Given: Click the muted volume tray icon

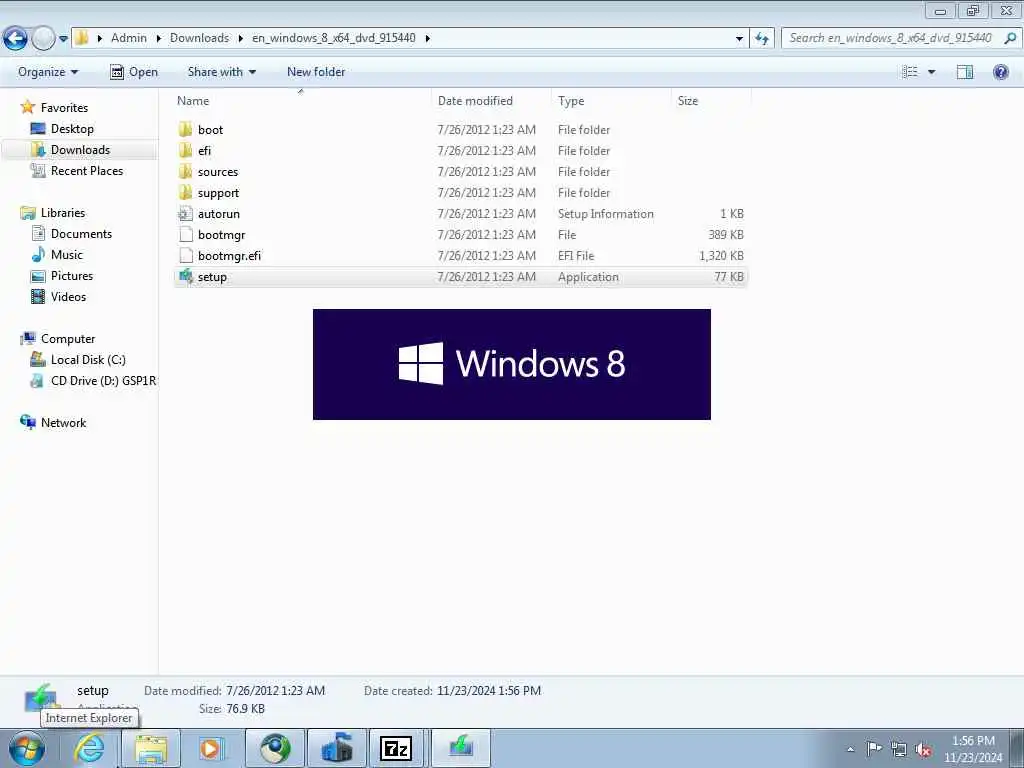Looking at the screenshot, I should coord(923,749).
